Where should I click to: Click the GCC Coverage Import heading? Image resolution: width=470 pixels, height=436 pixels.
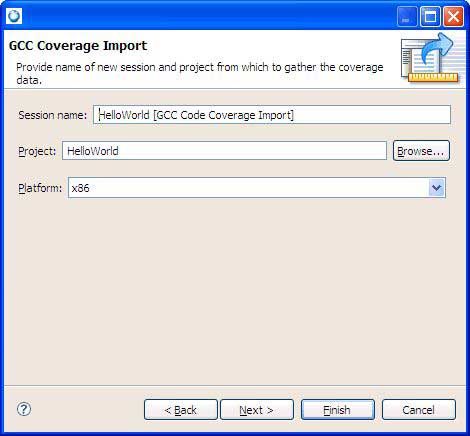tap(78, 46)
